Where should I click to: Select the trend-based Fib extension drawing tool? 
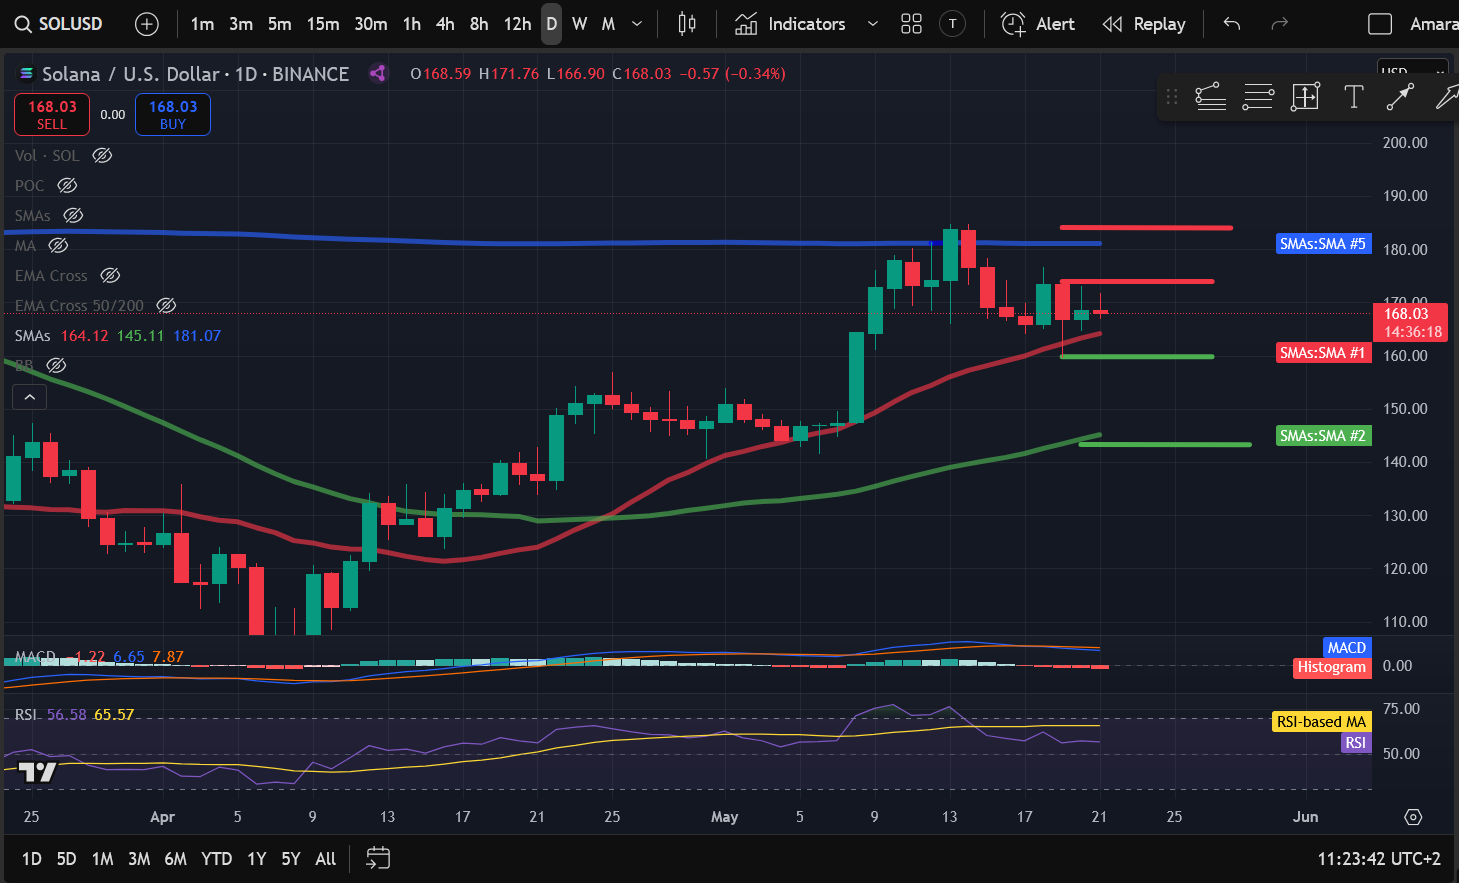tap(1210, 97)
